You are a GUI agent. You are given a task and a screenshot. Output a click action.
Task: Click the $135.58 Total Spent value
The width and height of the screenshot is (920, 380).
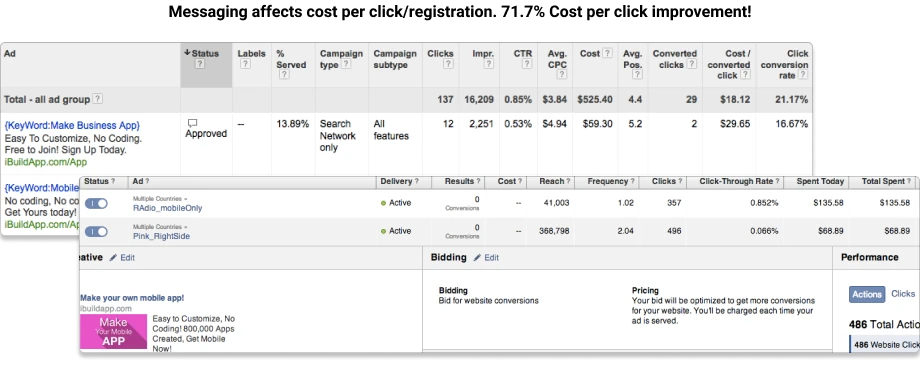(895, 203)
